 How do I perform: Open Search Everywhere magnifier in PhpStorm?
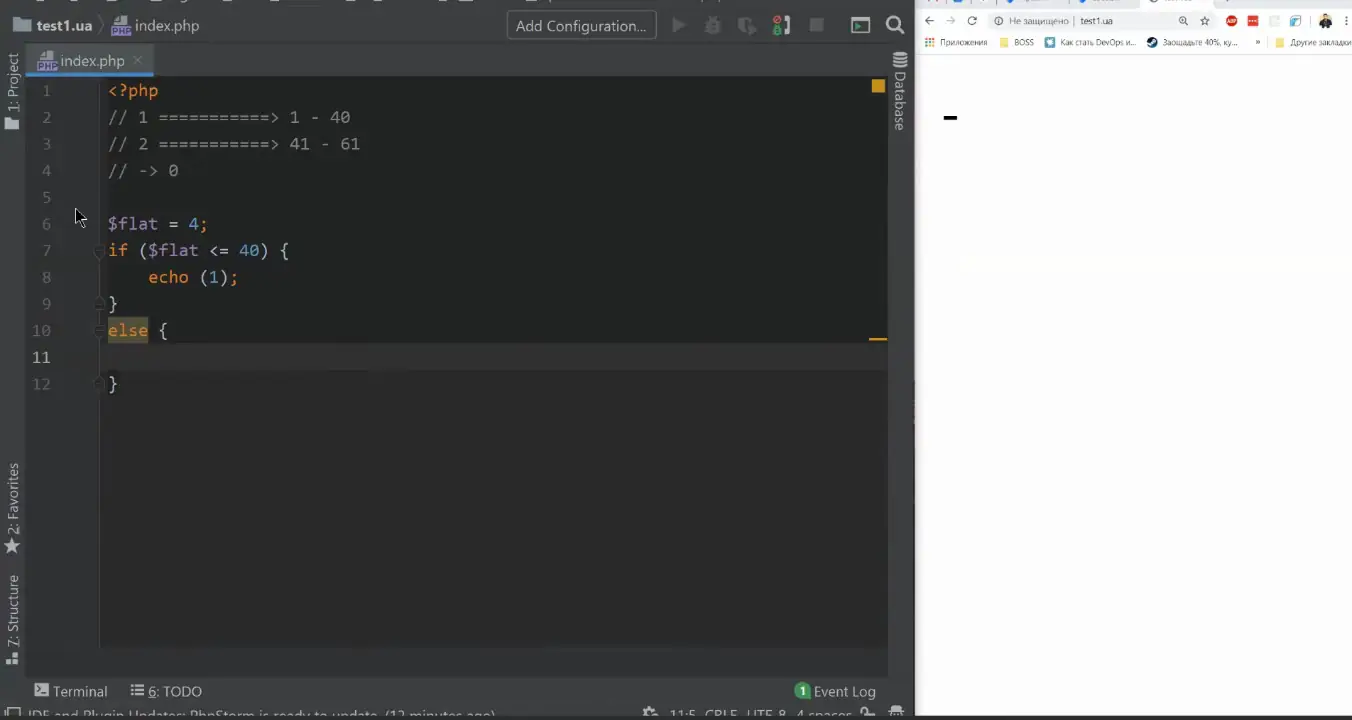click(x=895, y=26)
